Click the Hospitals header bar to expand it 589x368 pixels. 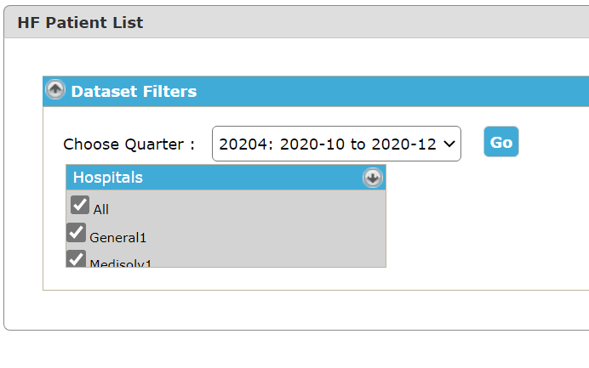(226, 177)
